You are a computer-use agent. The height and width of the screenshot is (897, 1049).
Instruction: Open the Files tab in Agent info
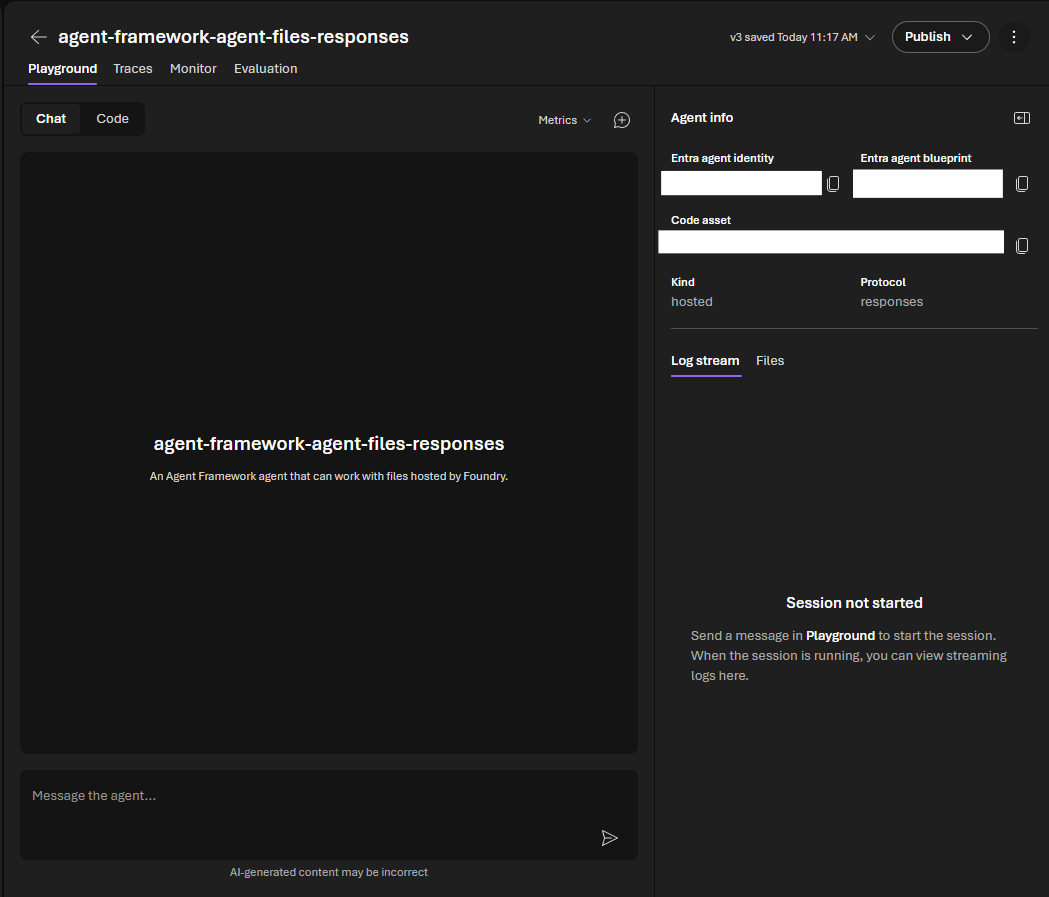tap(770, 361)
